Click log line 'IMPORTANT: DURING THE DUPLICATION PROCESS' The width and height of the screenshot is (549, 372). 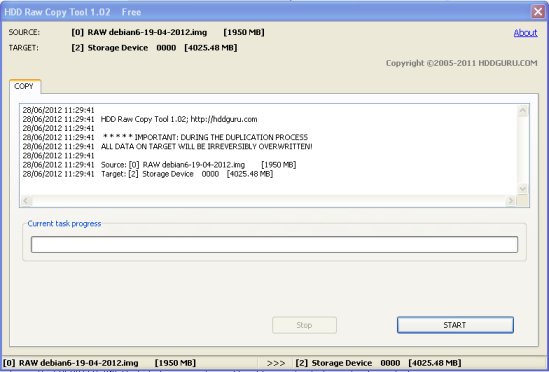[221, 137]
